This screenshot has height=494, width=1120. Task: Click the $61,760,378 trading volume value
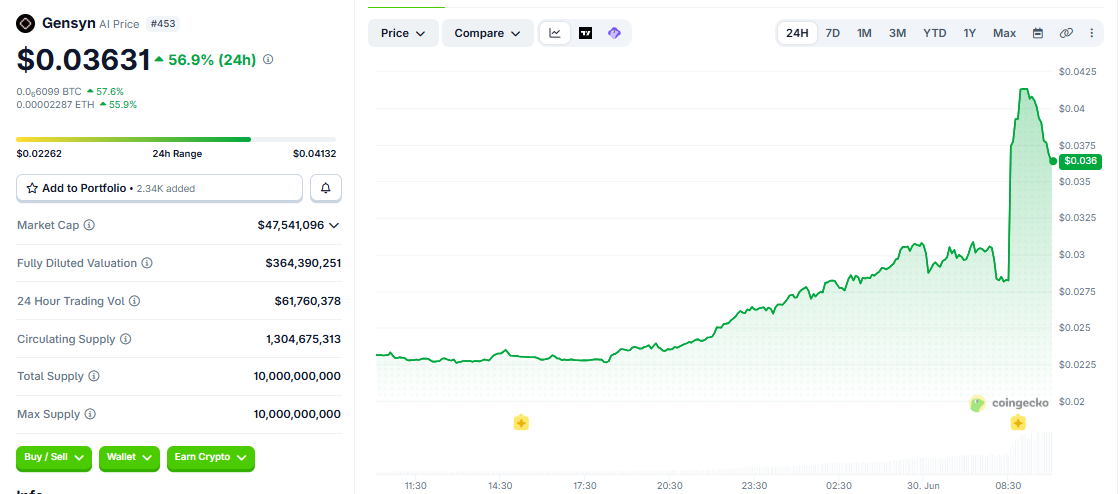click(308, 301)
